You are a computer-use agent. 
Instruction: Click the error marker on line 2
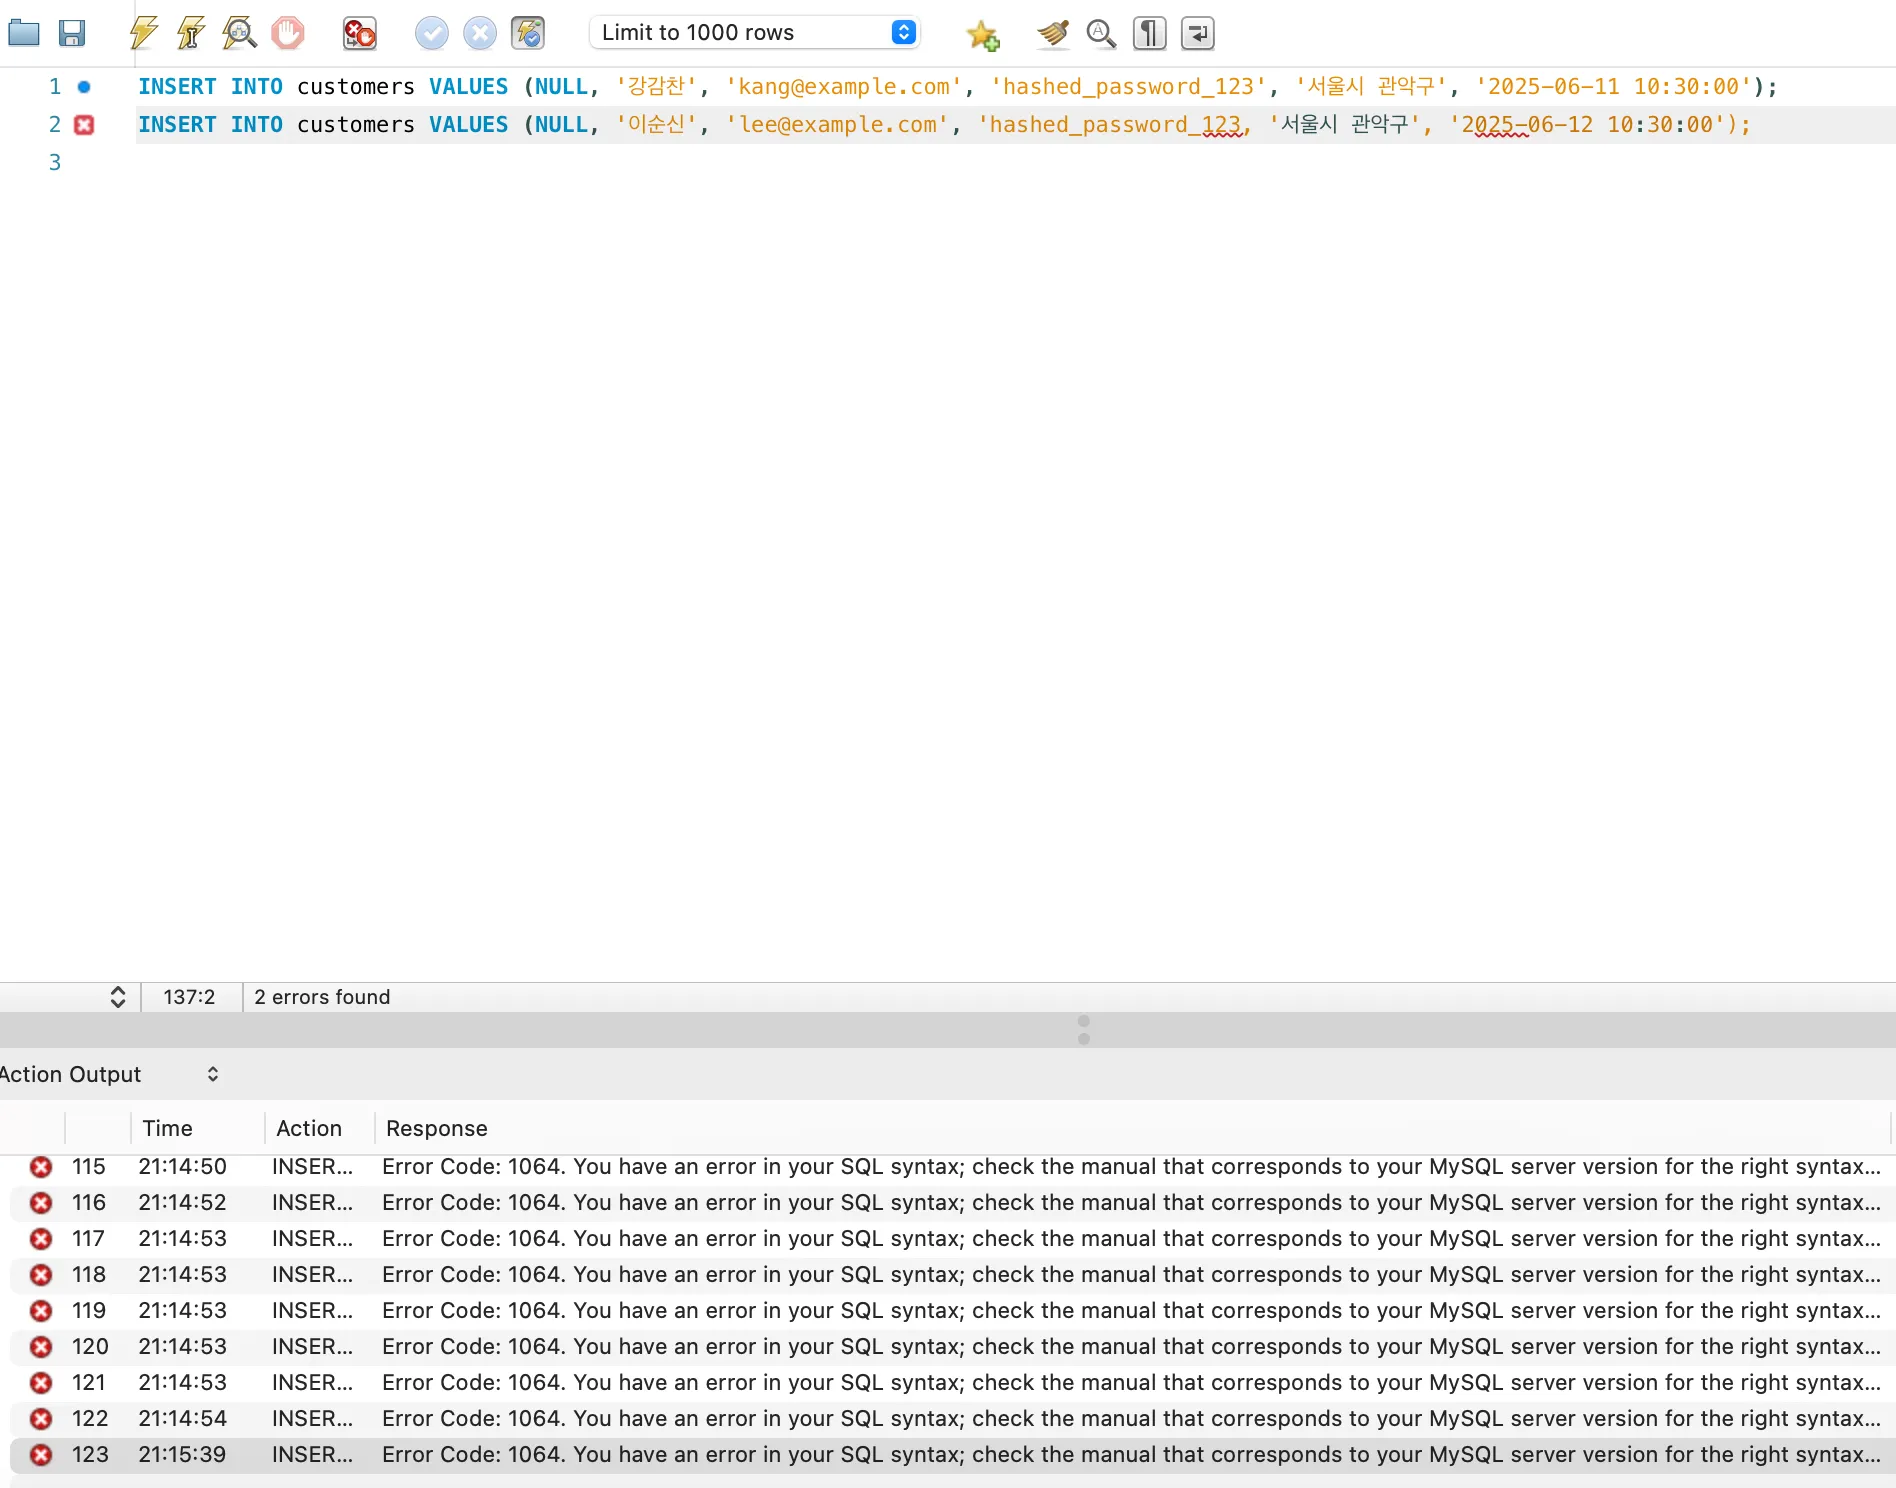coord(84,125)
